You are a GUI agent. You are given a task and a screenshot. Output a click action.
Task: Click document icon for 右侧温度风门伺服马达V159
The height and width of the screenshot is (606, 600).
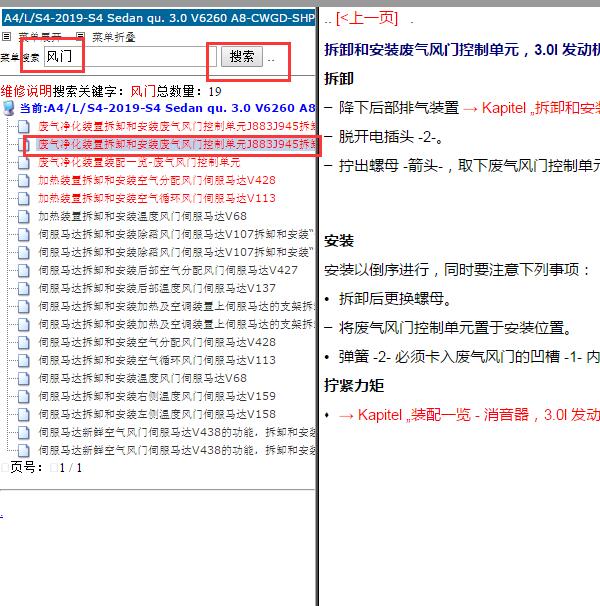[24, 397]
